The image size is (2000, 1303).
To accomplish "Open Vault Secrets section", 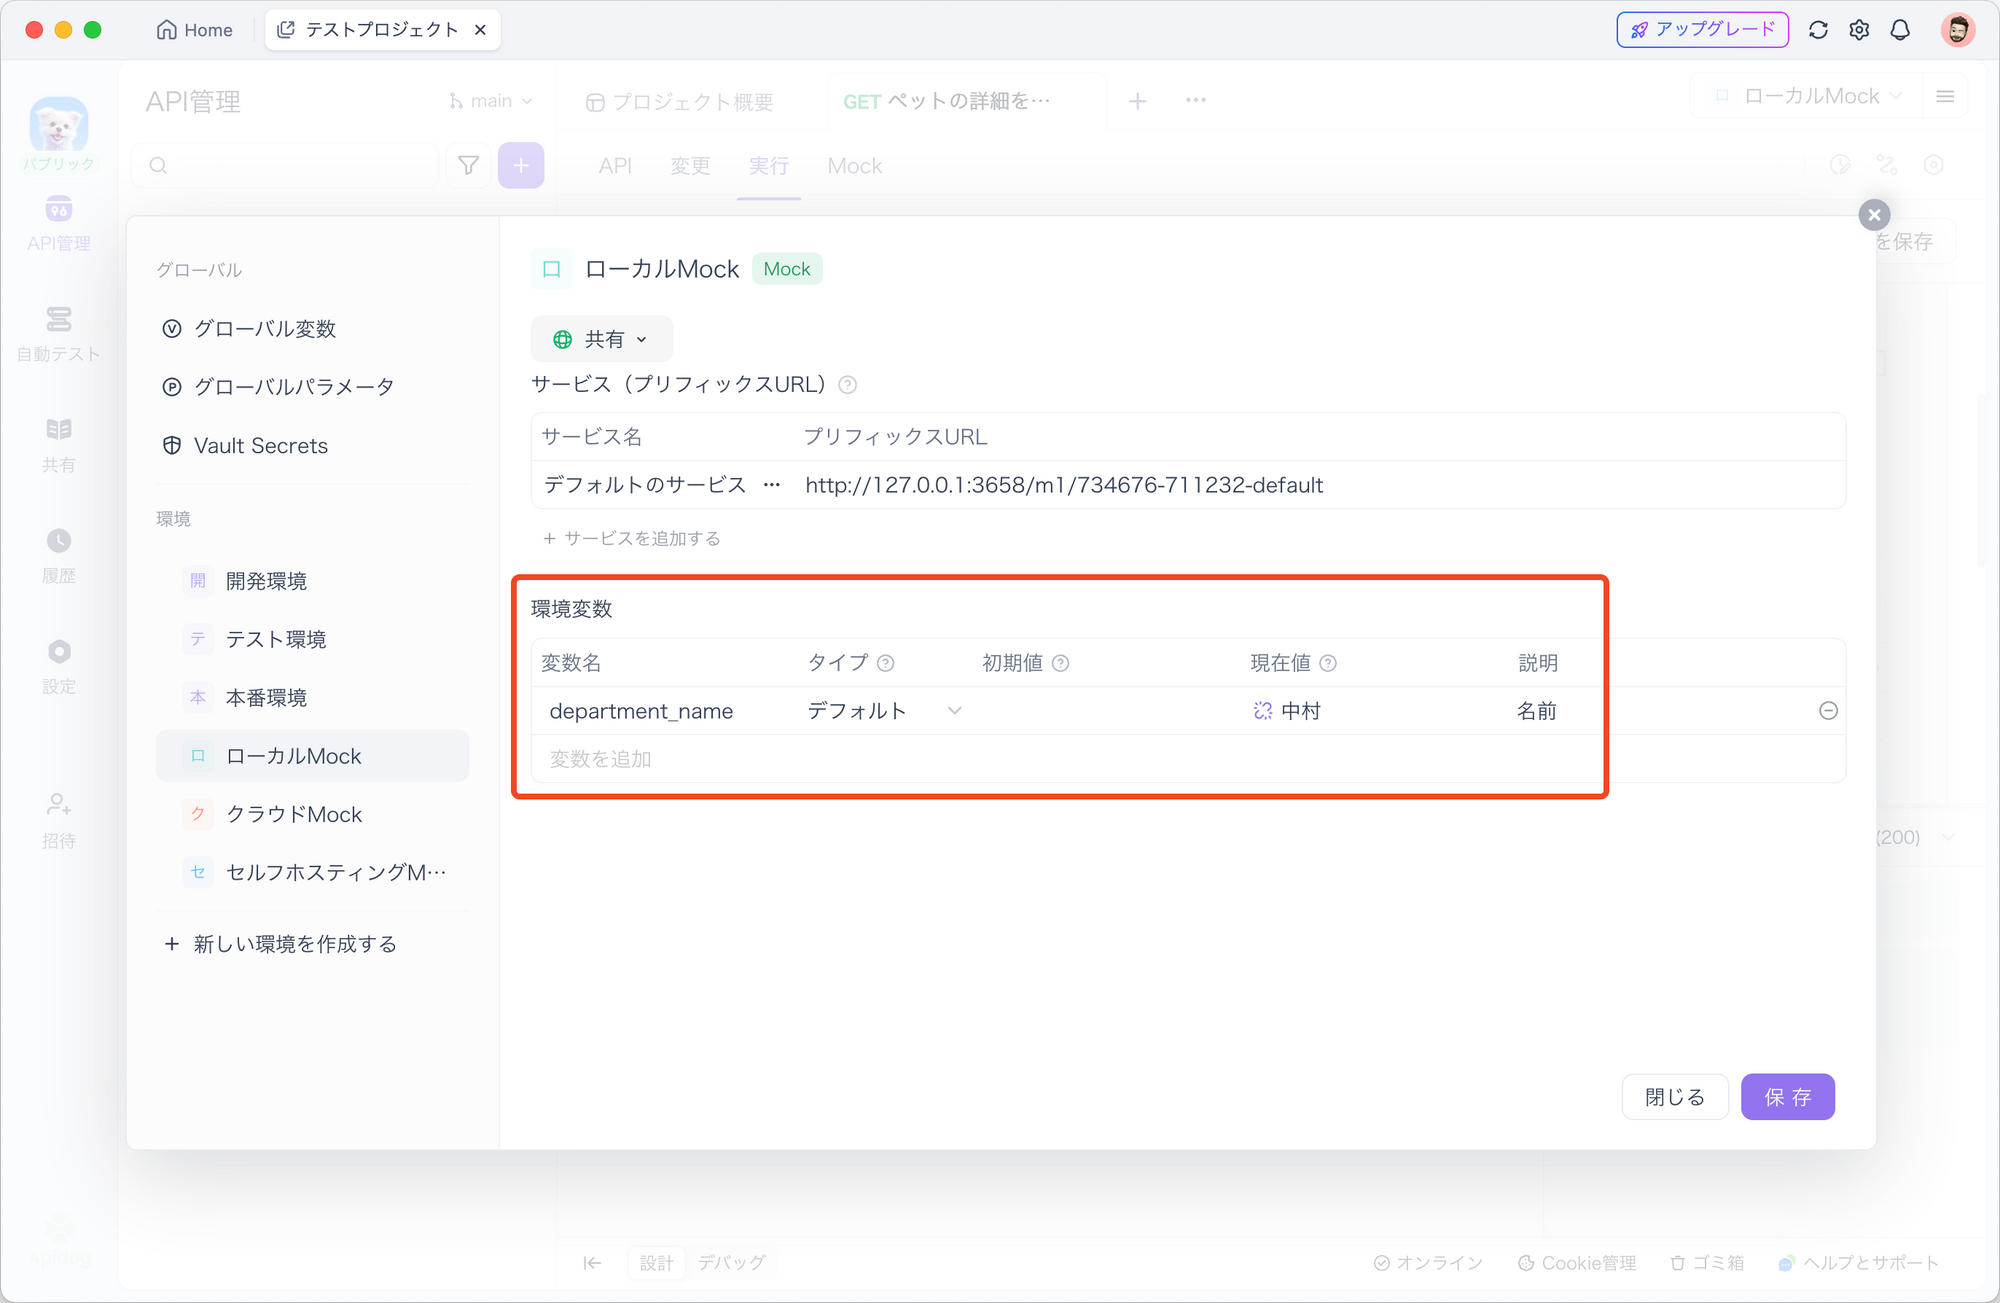I will pos(245,446).
